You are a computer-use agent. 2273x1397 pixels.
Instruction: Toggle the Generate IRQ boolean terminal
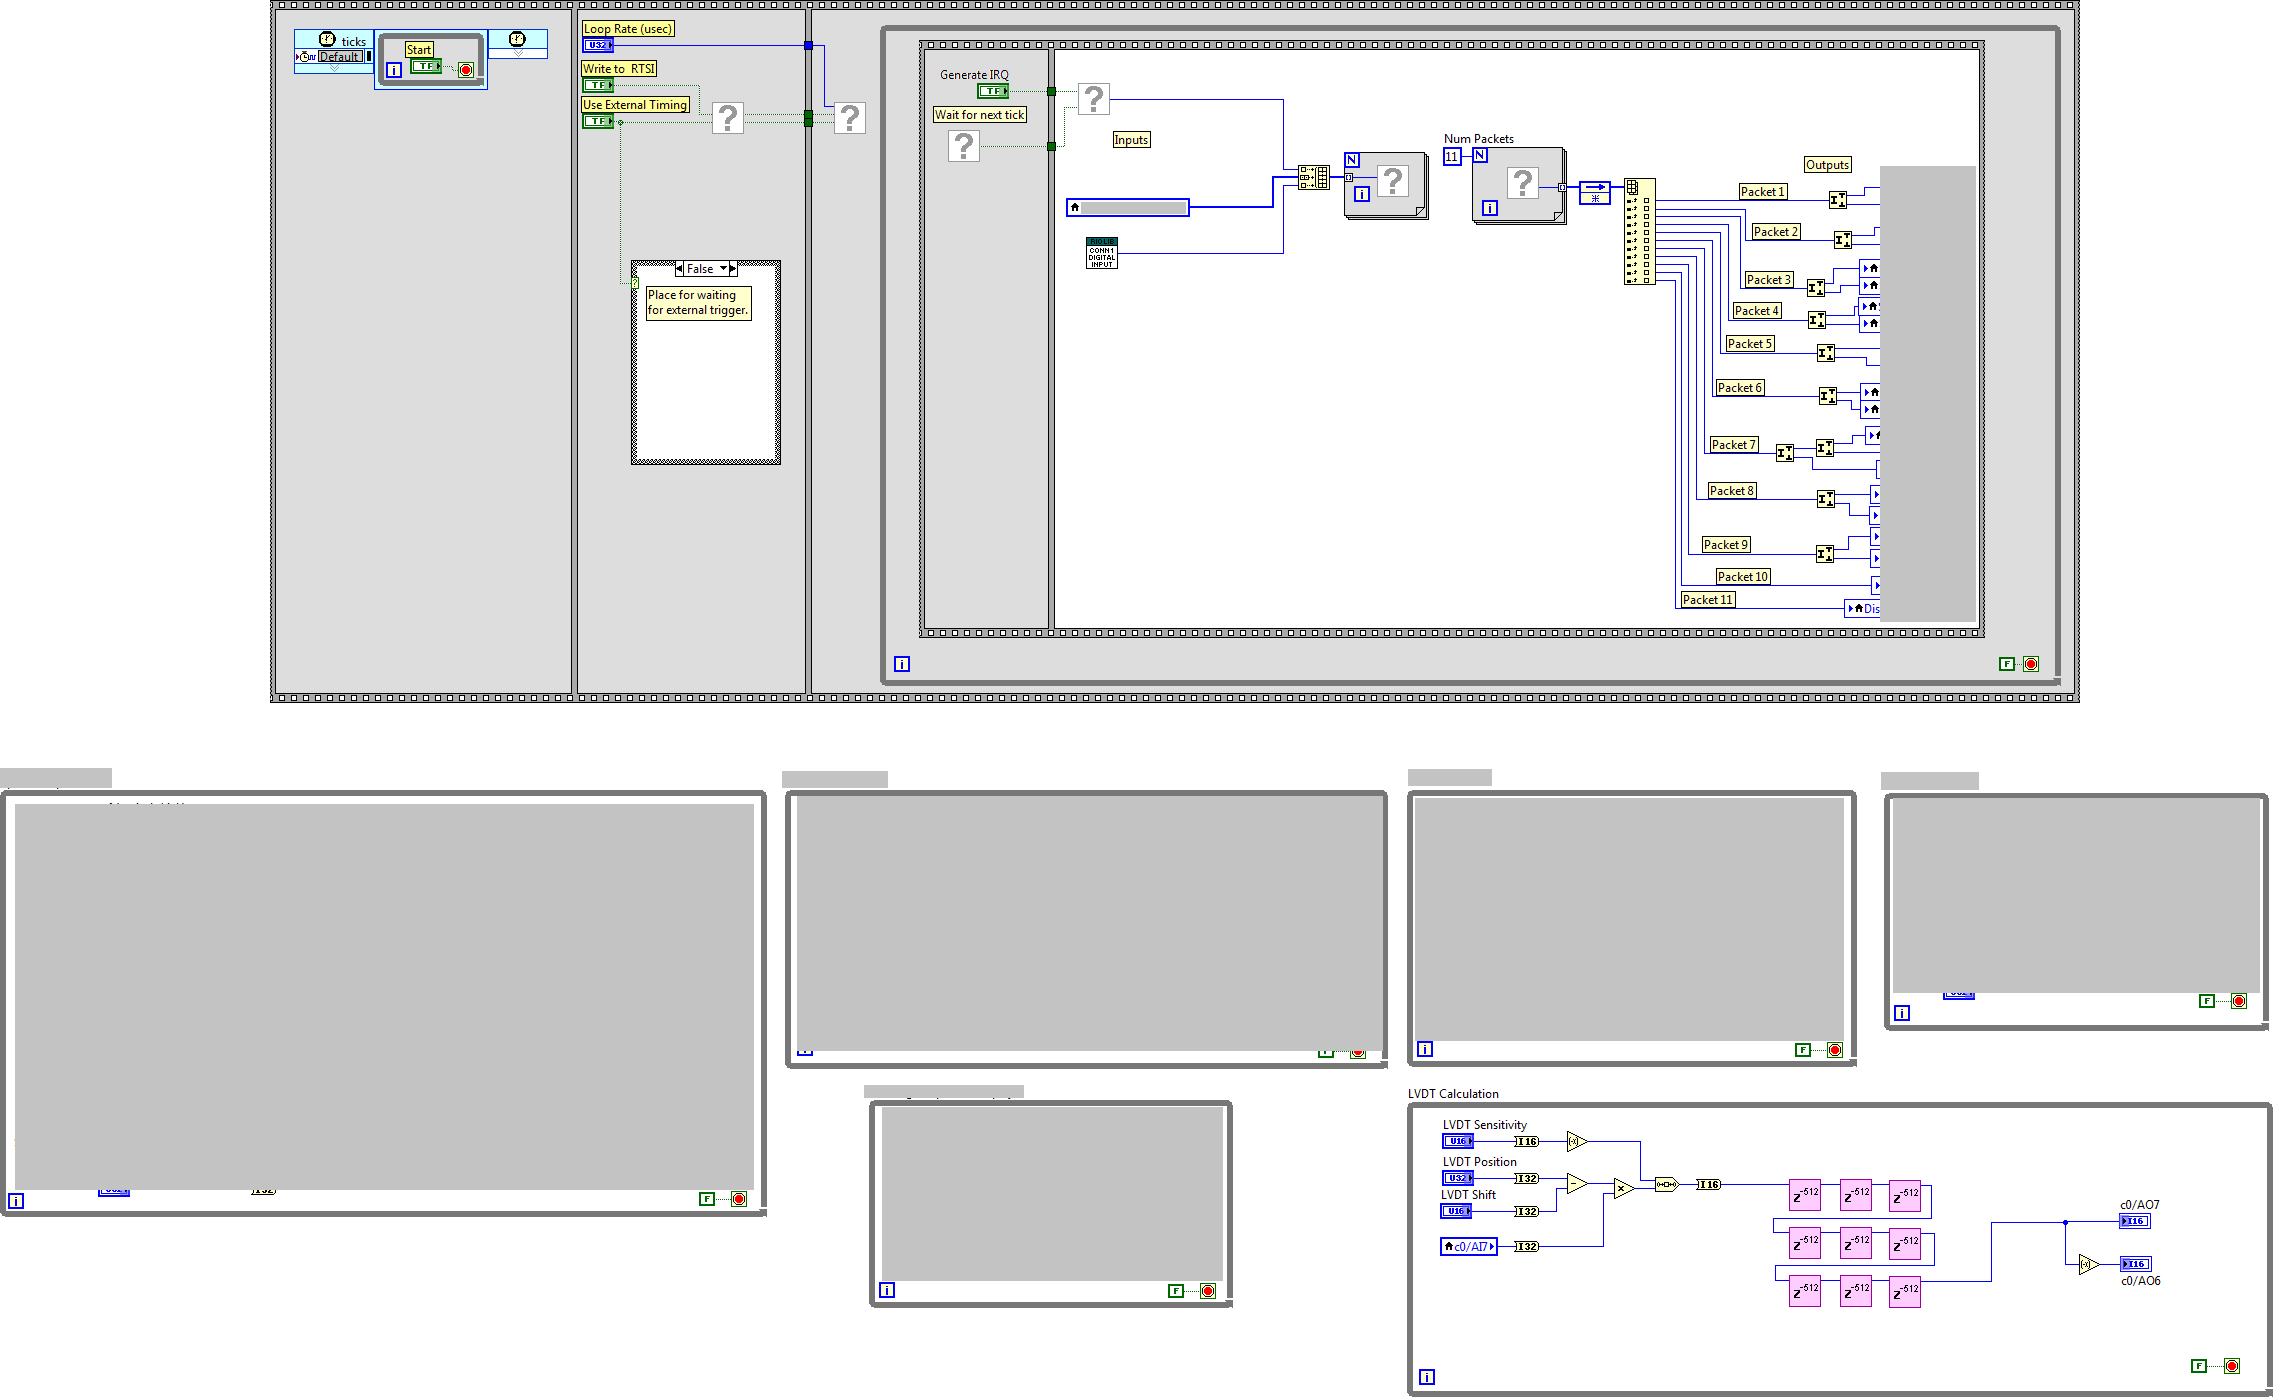(993, 91)
